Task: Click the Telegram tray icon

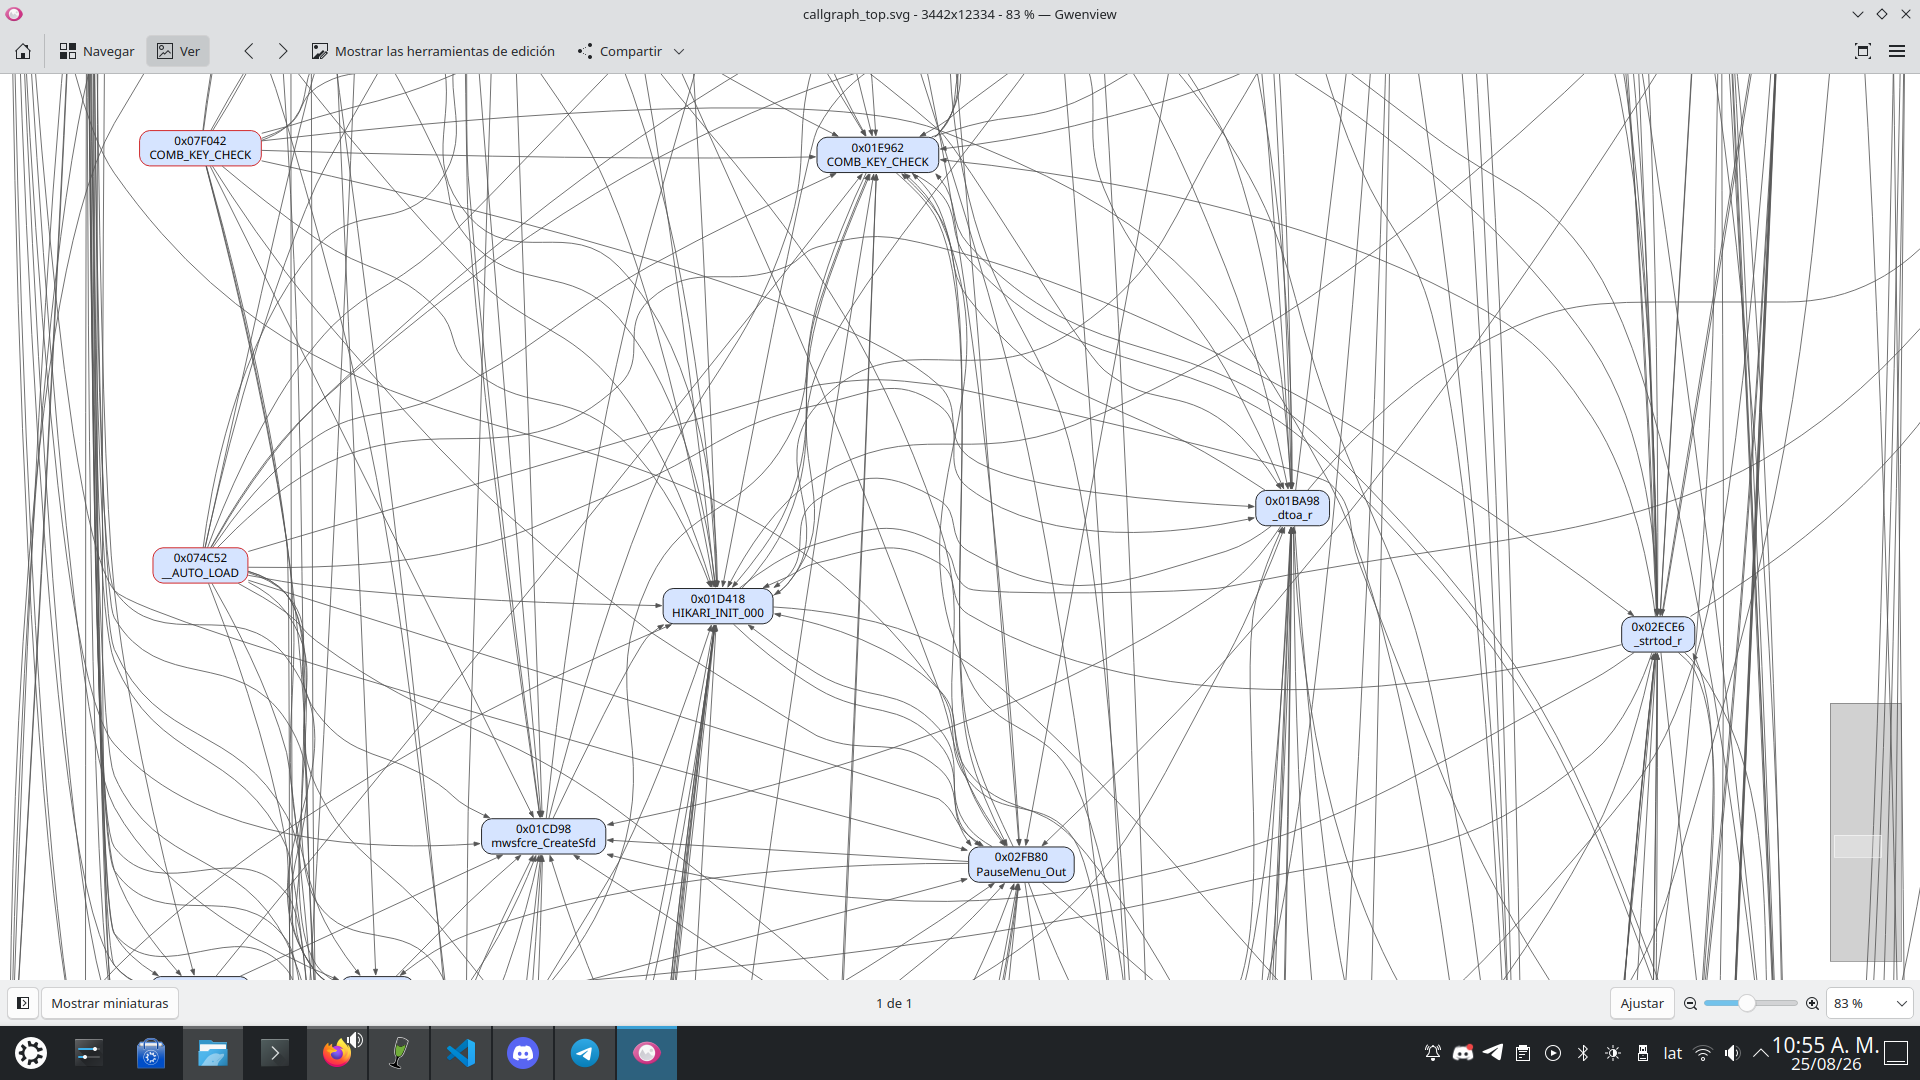Action: (1493, 1053)
